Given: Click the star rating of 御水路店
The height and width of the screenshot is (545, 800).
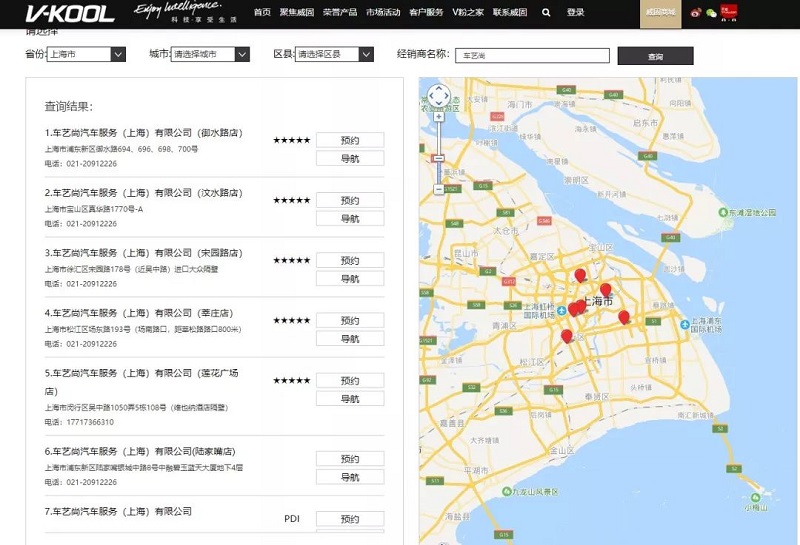Looking at the screenshot, I should 291,140.
